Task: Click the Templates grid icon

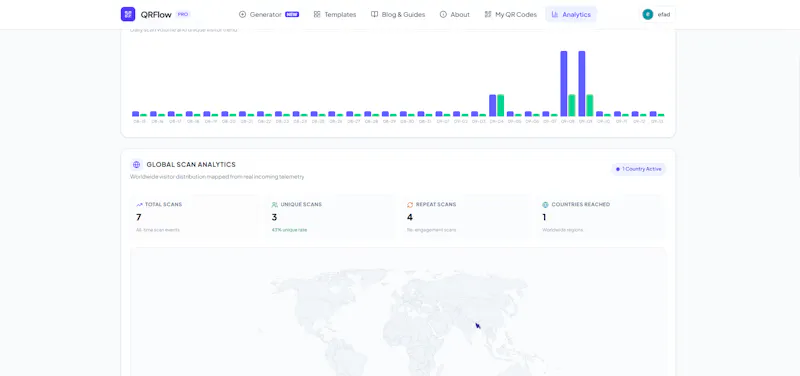Action: tap(317, 14)
